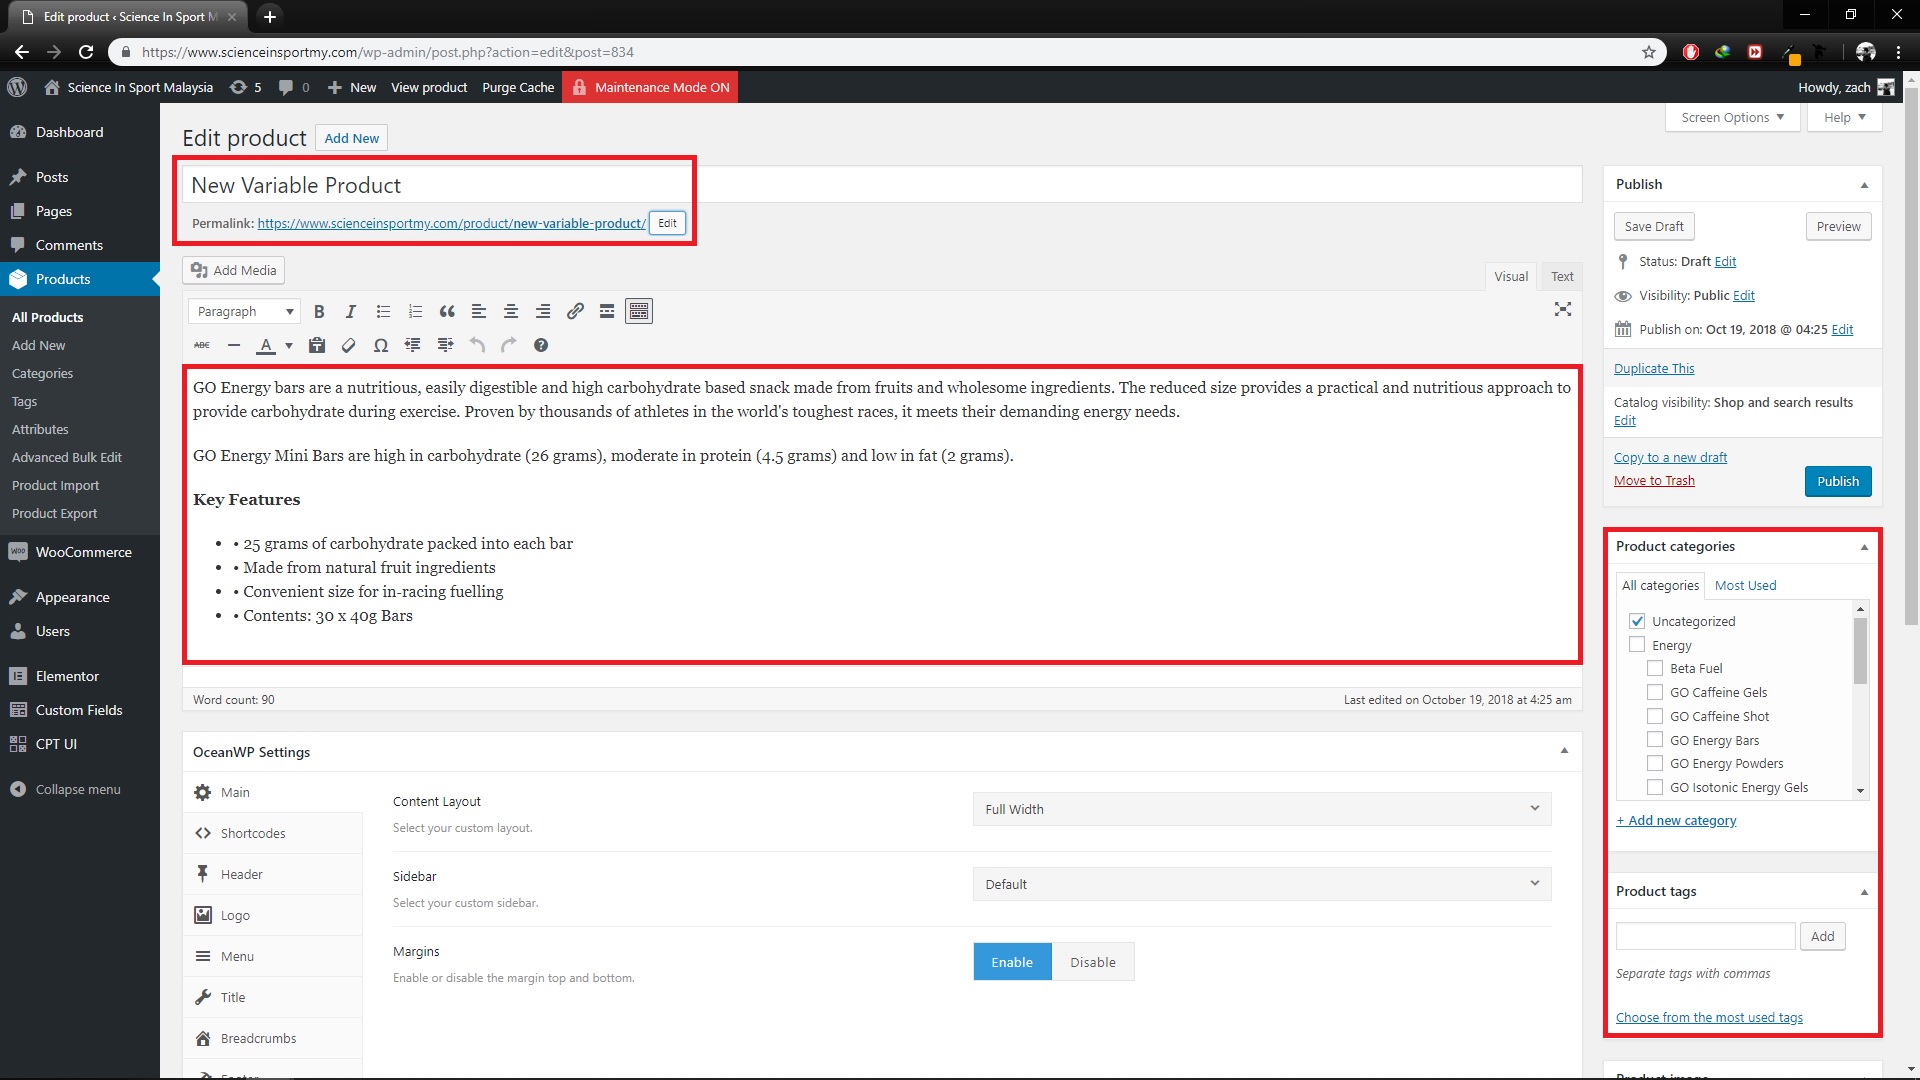Toggle Uncategorized category checkbox

(x=1637, y=621)
